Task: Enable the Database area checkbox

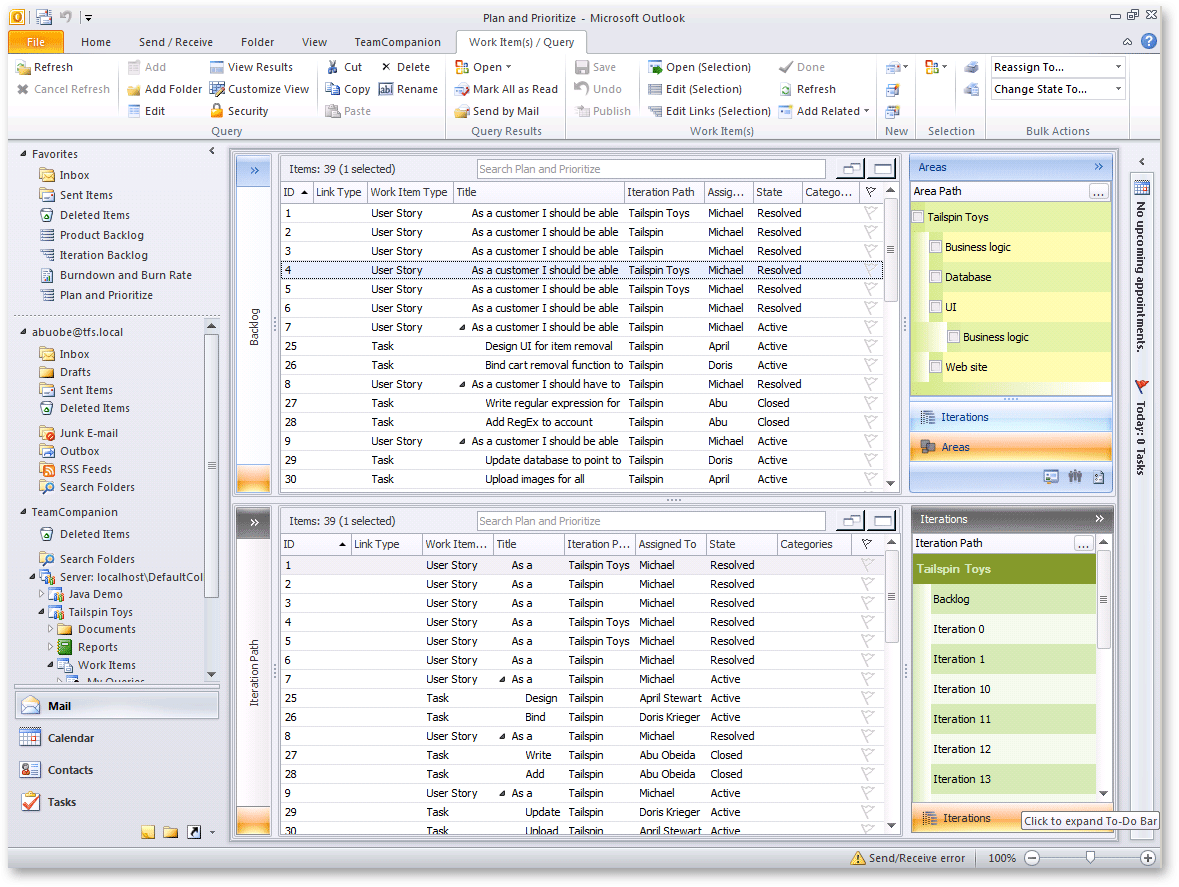Action: (936, 277)
